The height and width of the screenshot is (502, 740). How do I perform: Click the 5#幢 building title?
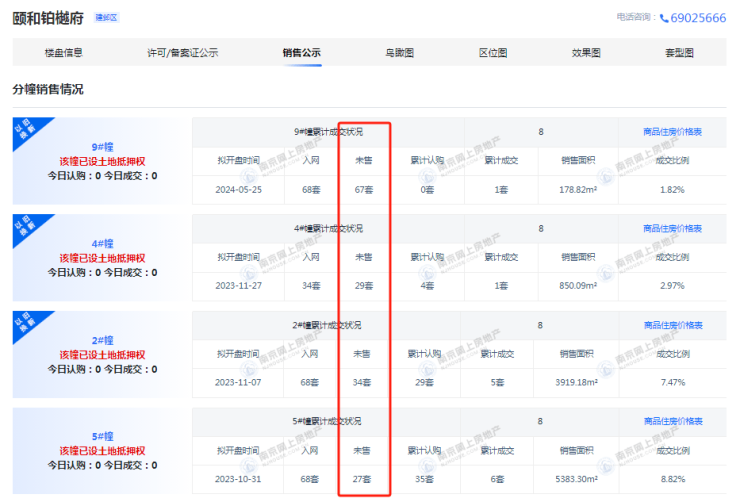point(102,436)
